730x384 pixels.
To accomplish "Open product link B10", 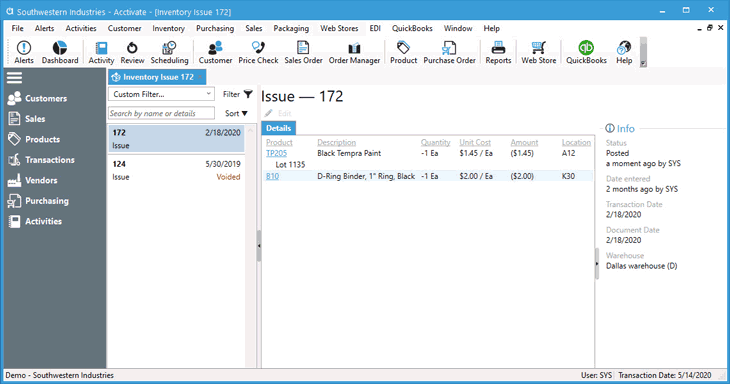I will click(272, 176).
